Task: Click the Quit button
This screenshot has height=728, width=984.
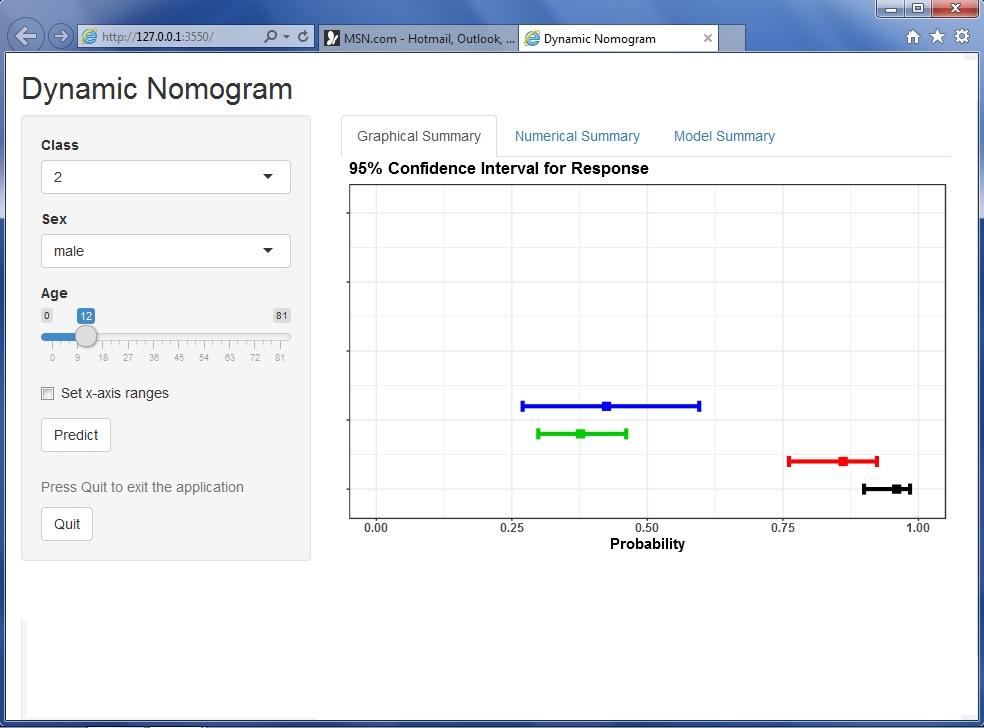Action: 67,524
